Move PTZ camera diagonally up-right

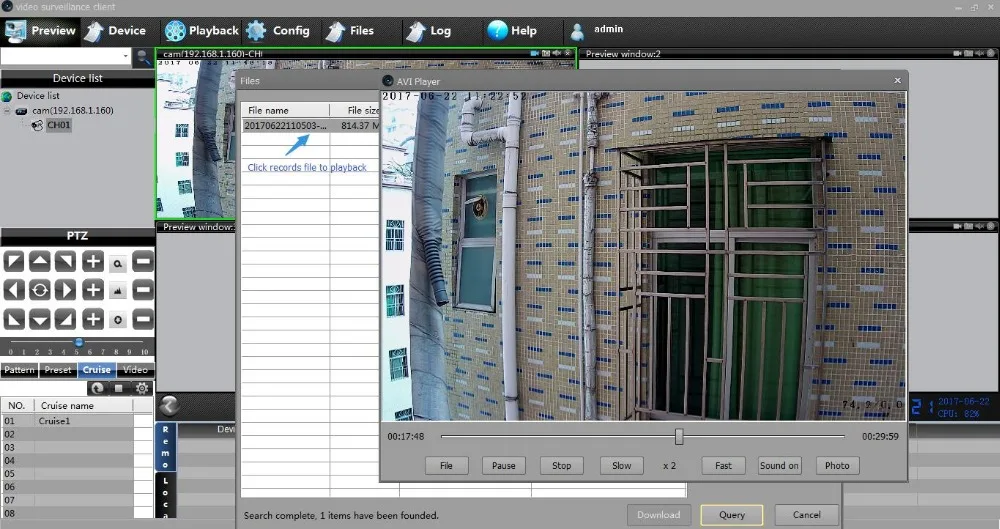click(x=65, y=261)
